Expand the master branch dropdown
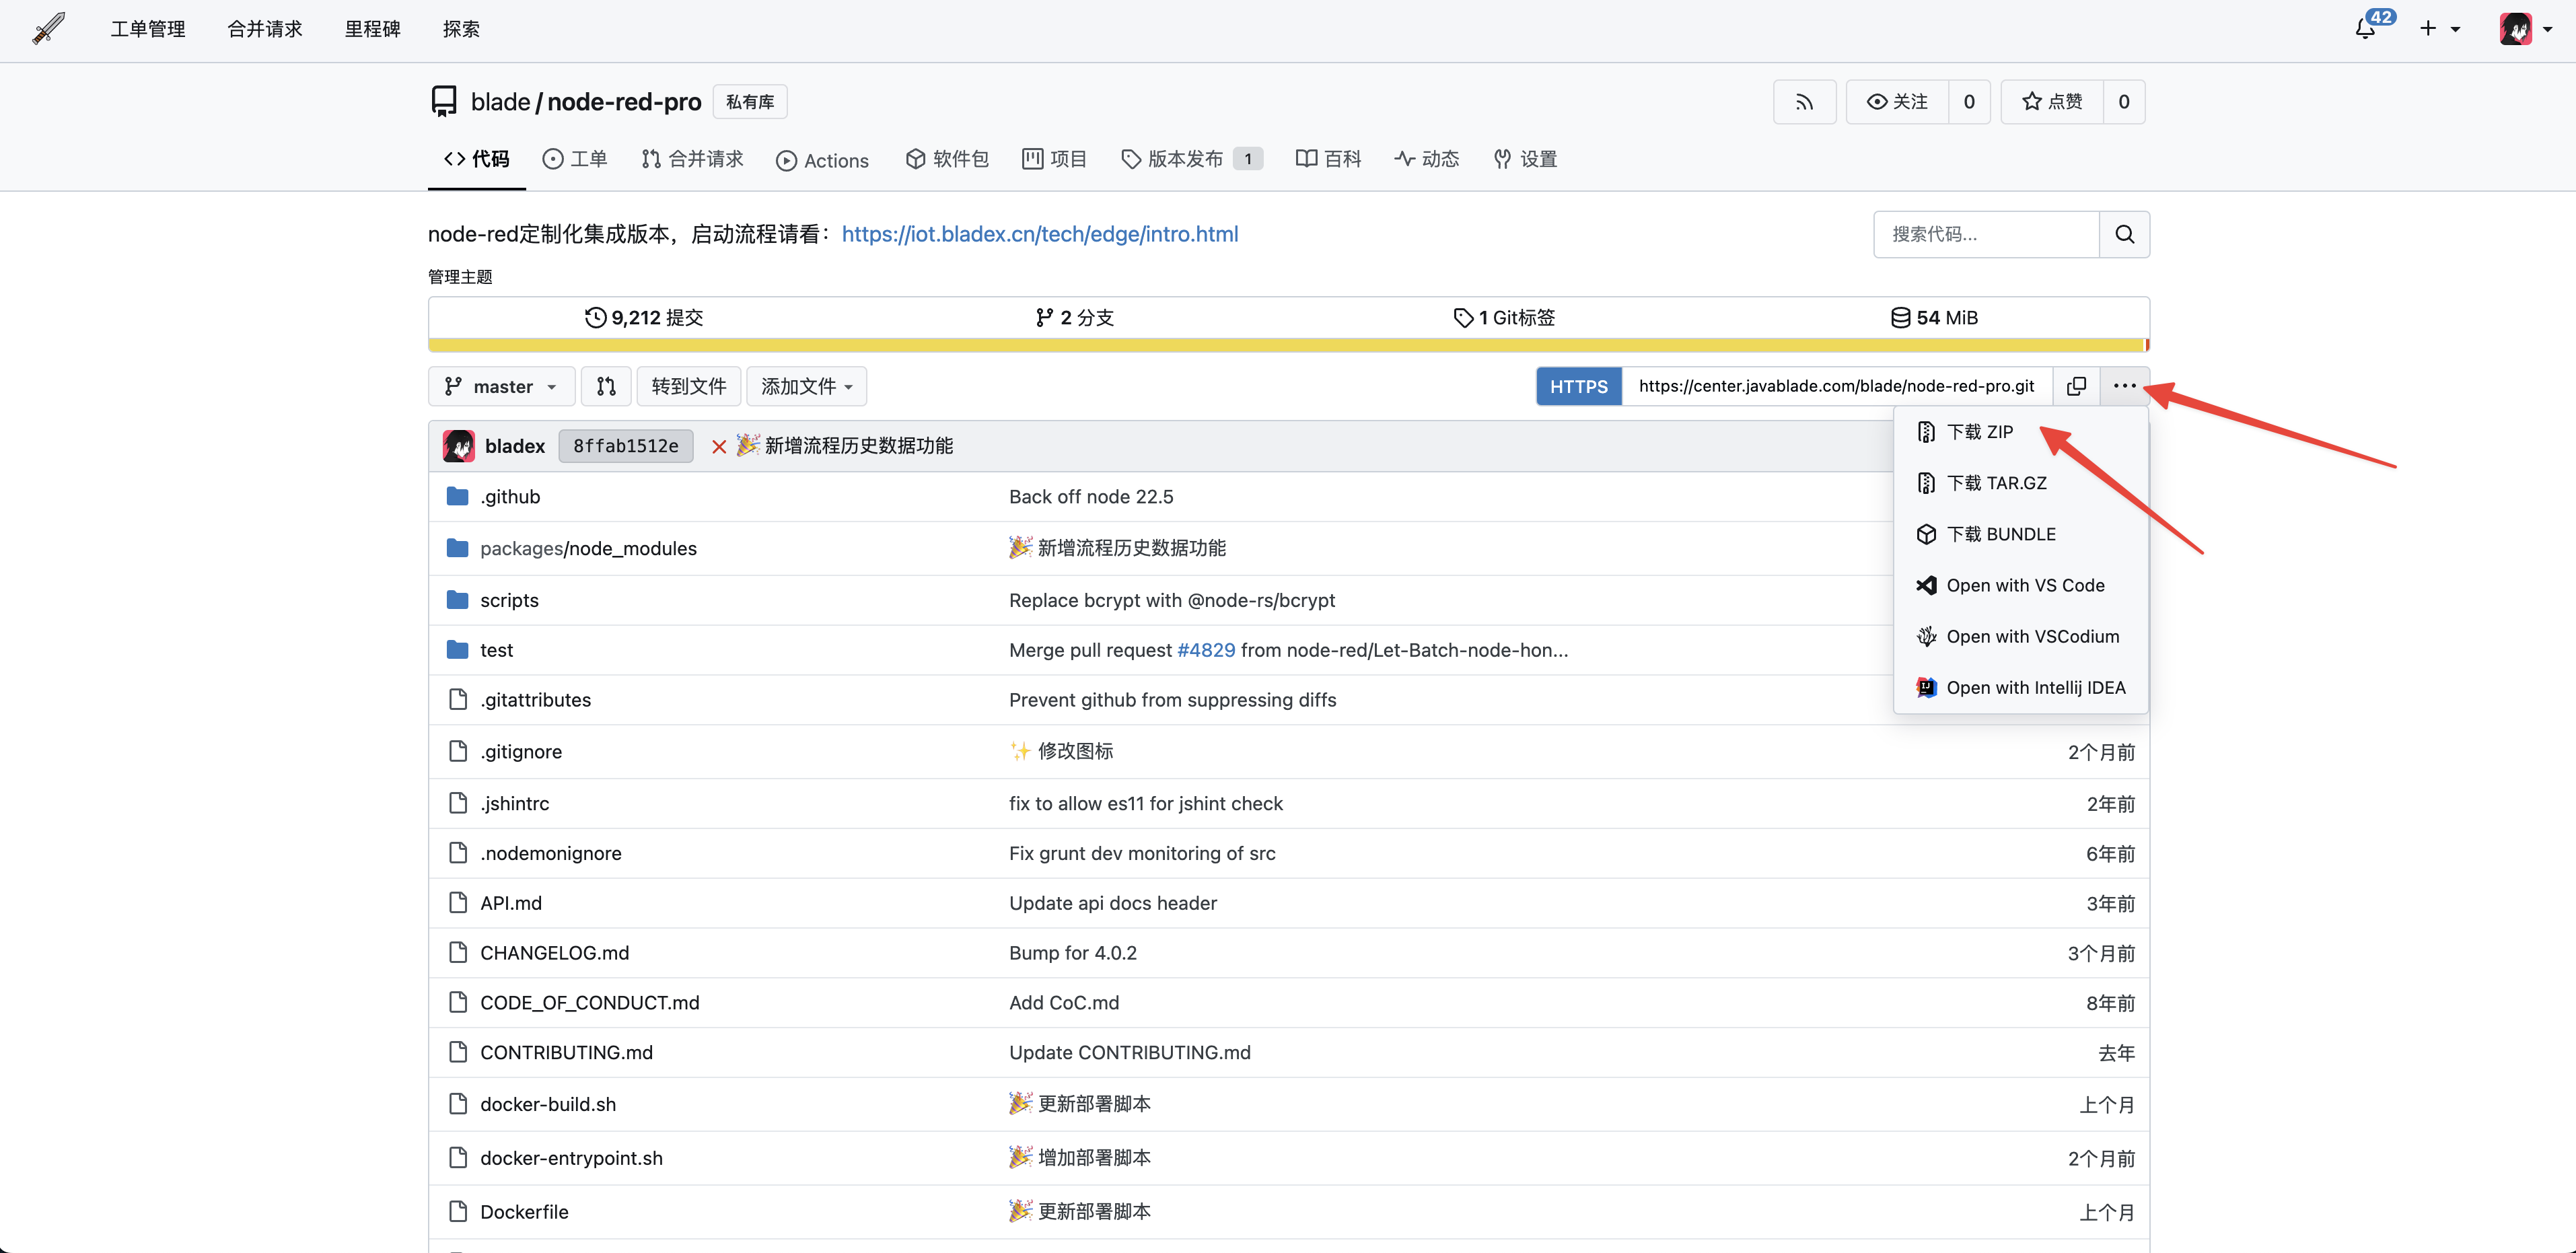 501,386
